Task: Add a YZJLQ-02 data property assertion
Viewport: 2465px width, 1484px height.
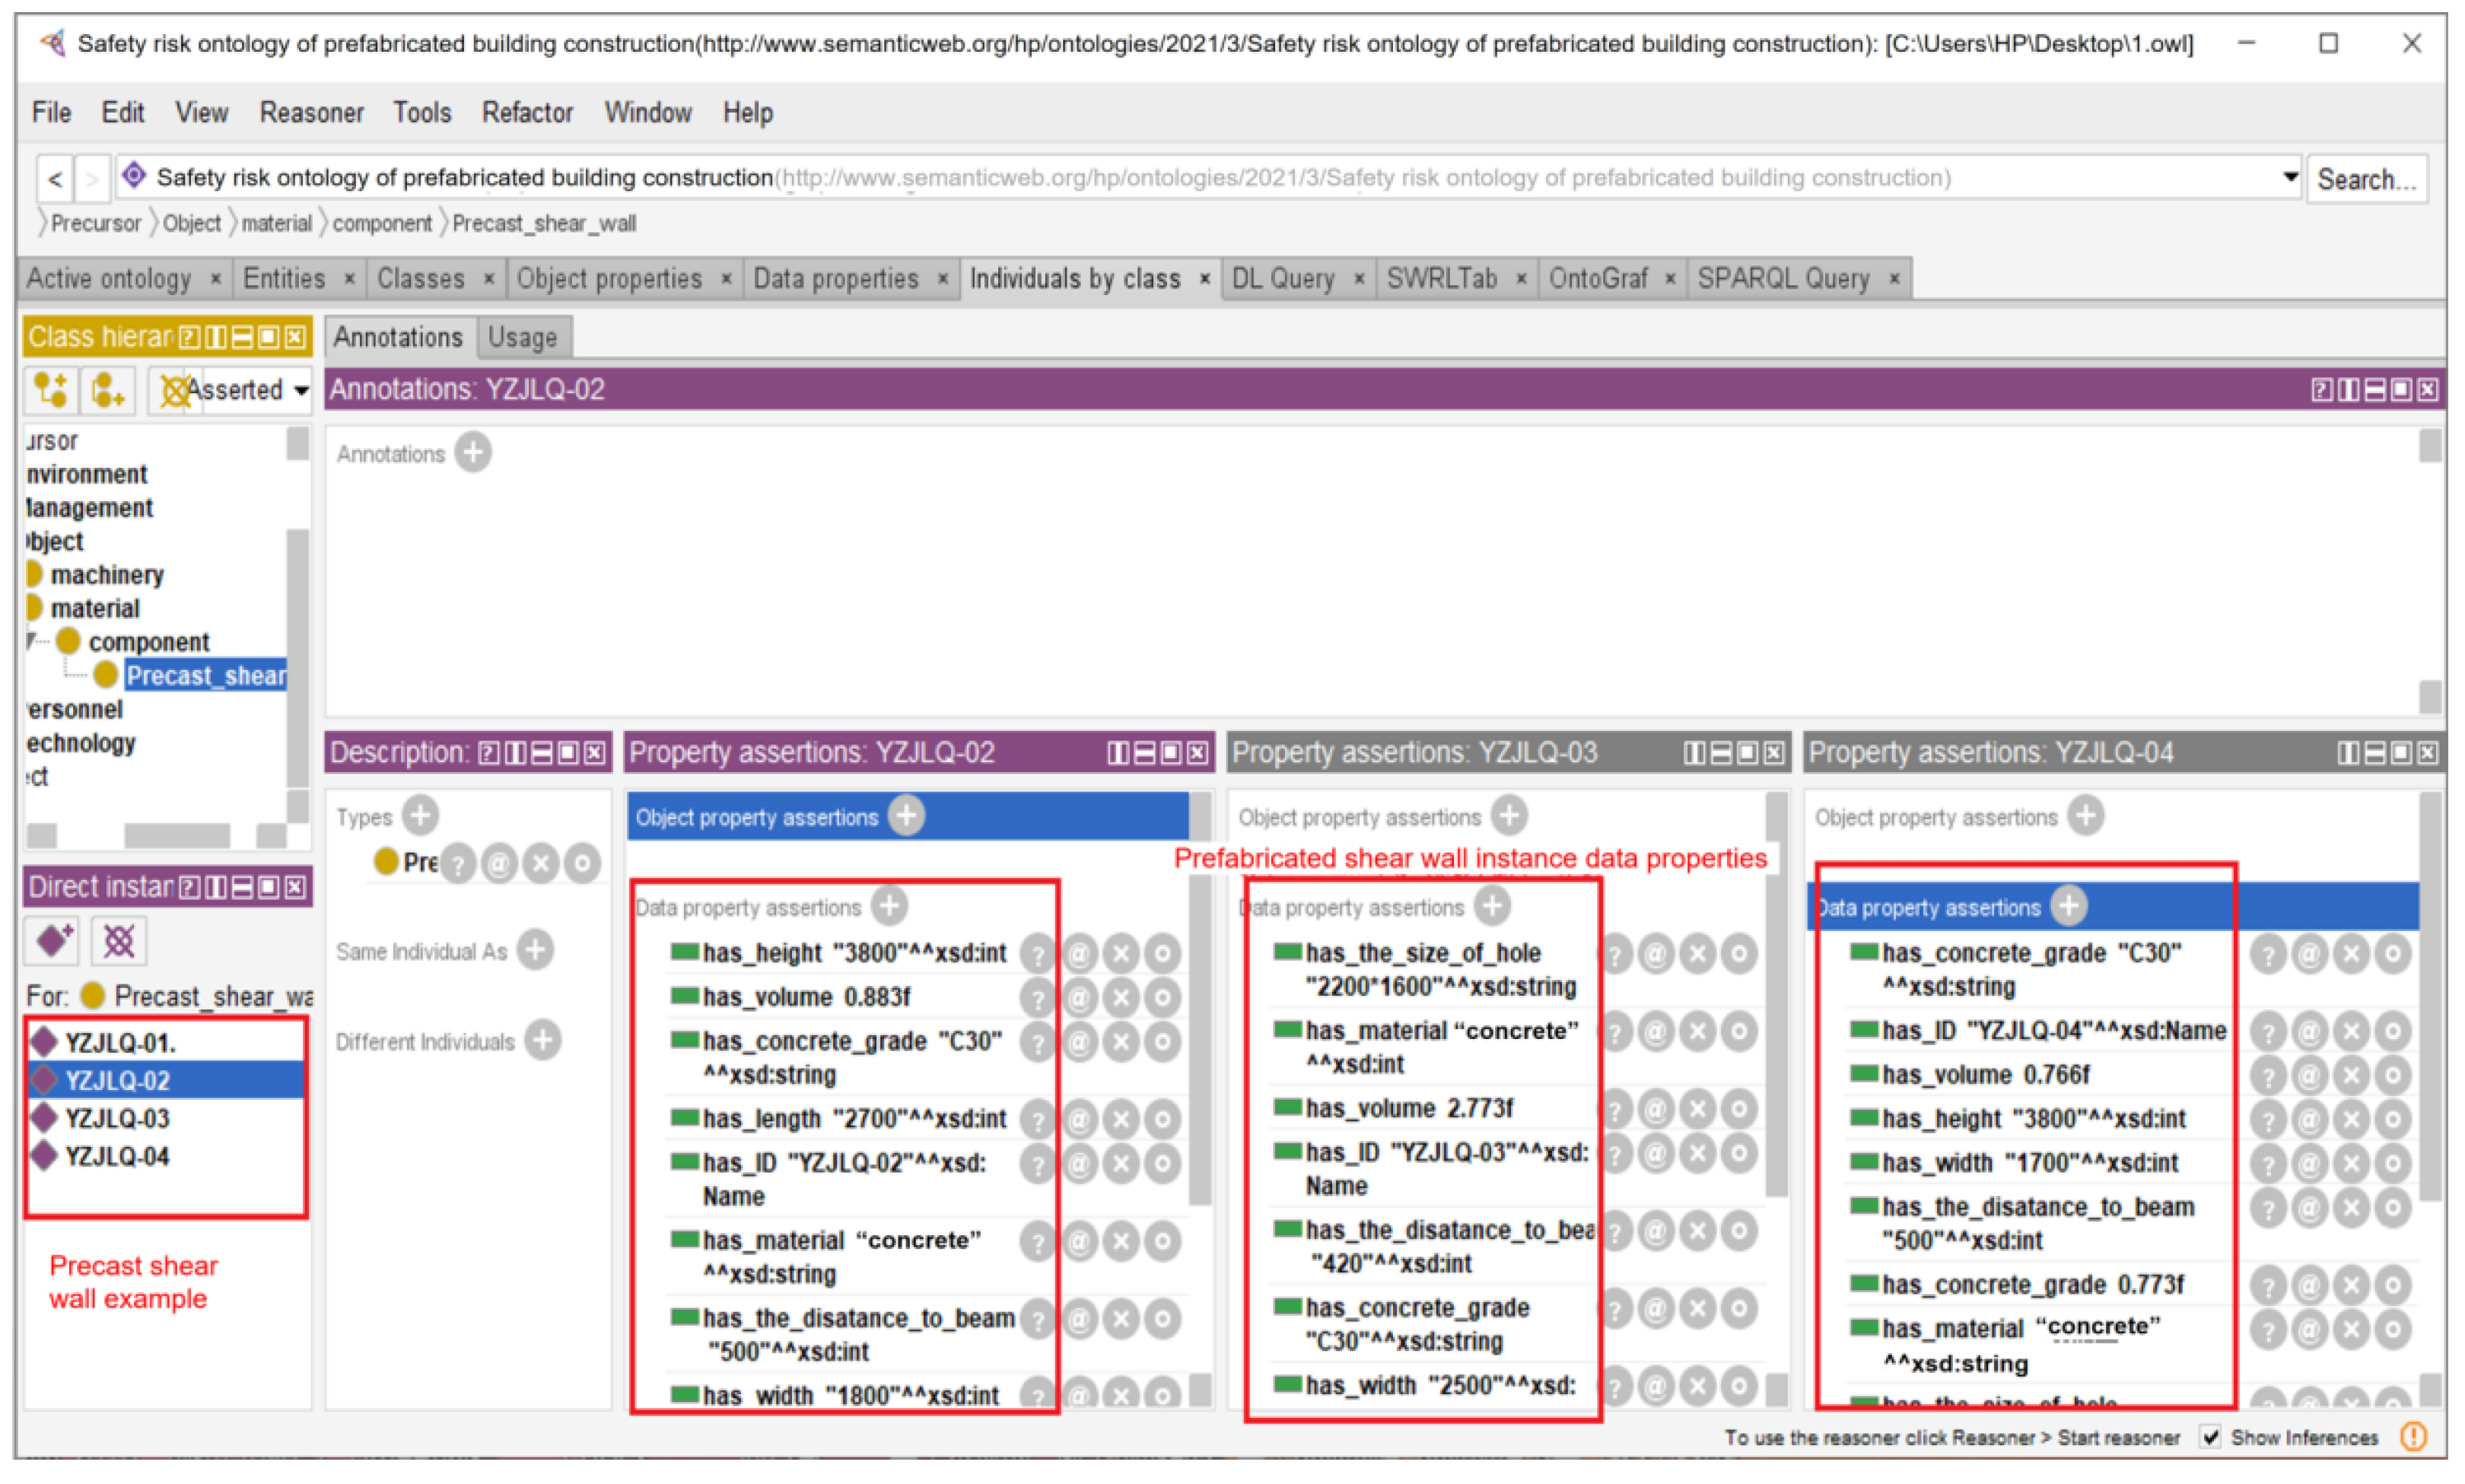Action: click(888, 906)
